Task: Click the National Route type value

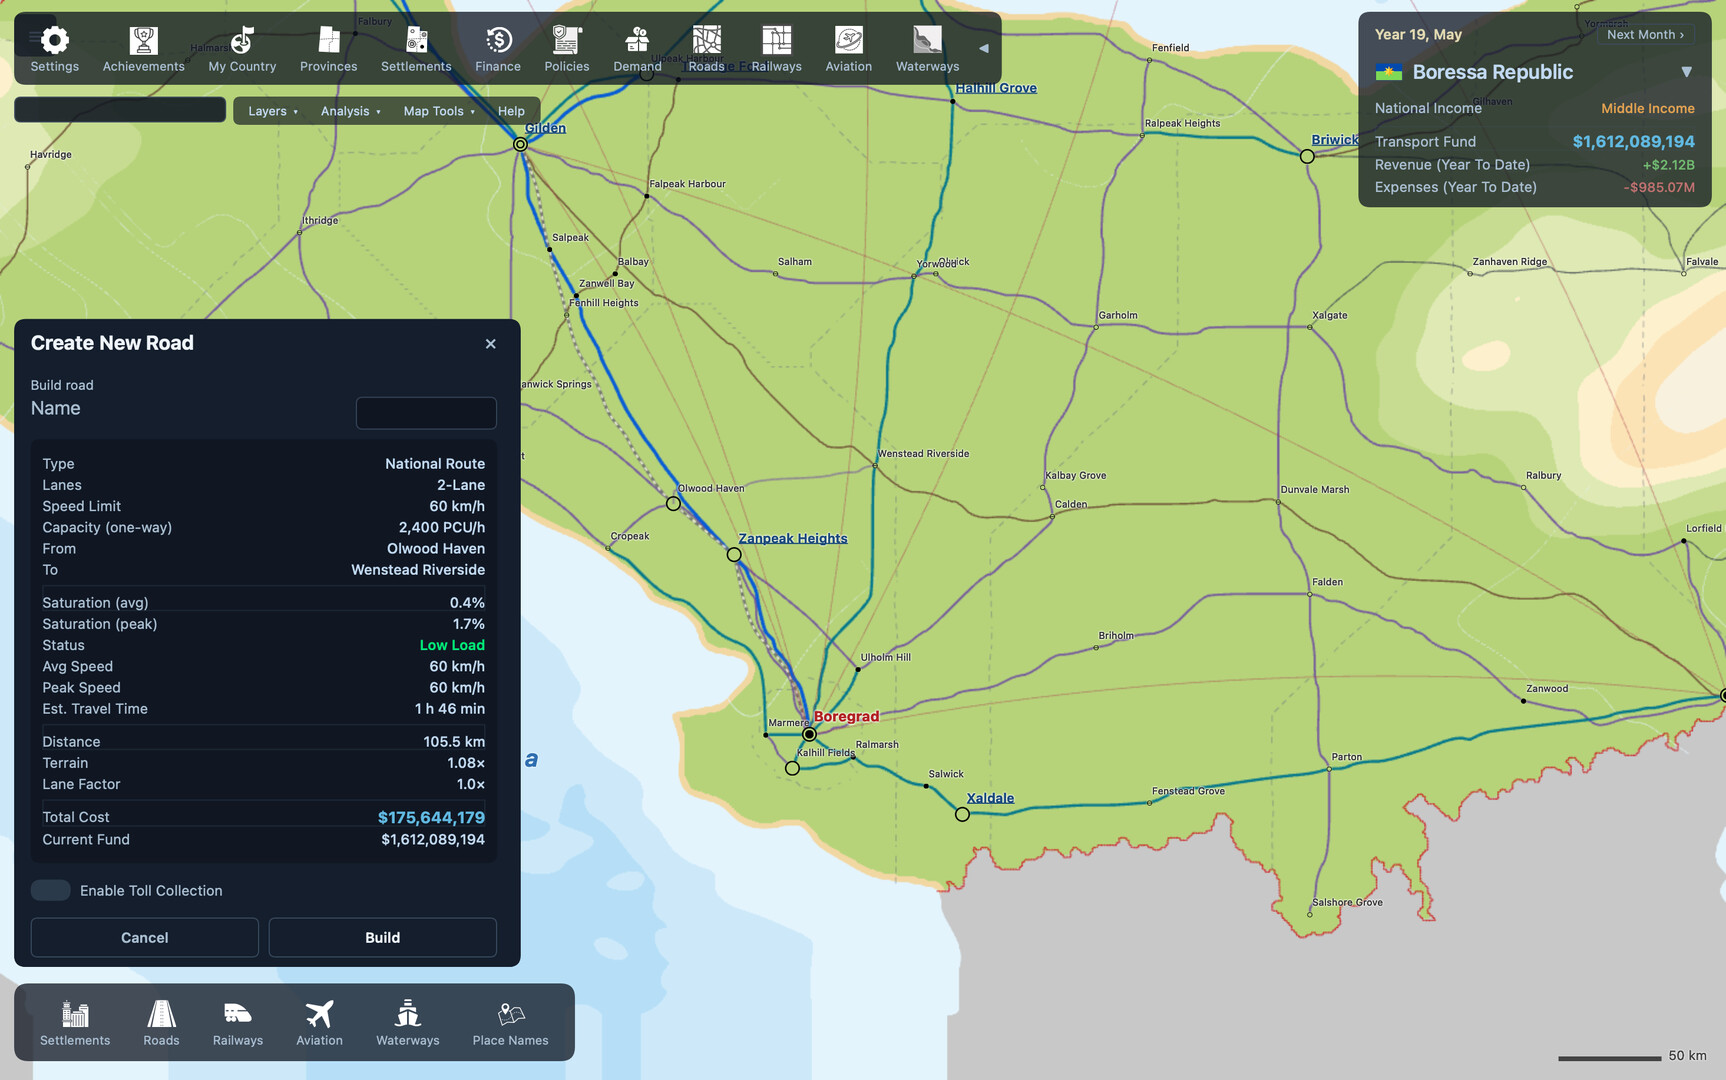Action: pyautogui.click(x=435, y=464)
